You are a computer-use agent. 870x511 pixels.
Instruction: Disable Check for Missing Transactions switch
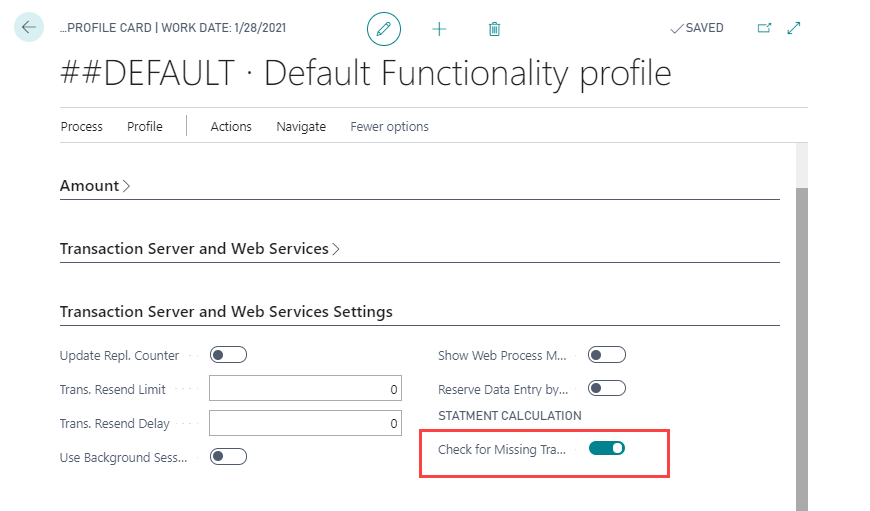(x=607, y=448)
